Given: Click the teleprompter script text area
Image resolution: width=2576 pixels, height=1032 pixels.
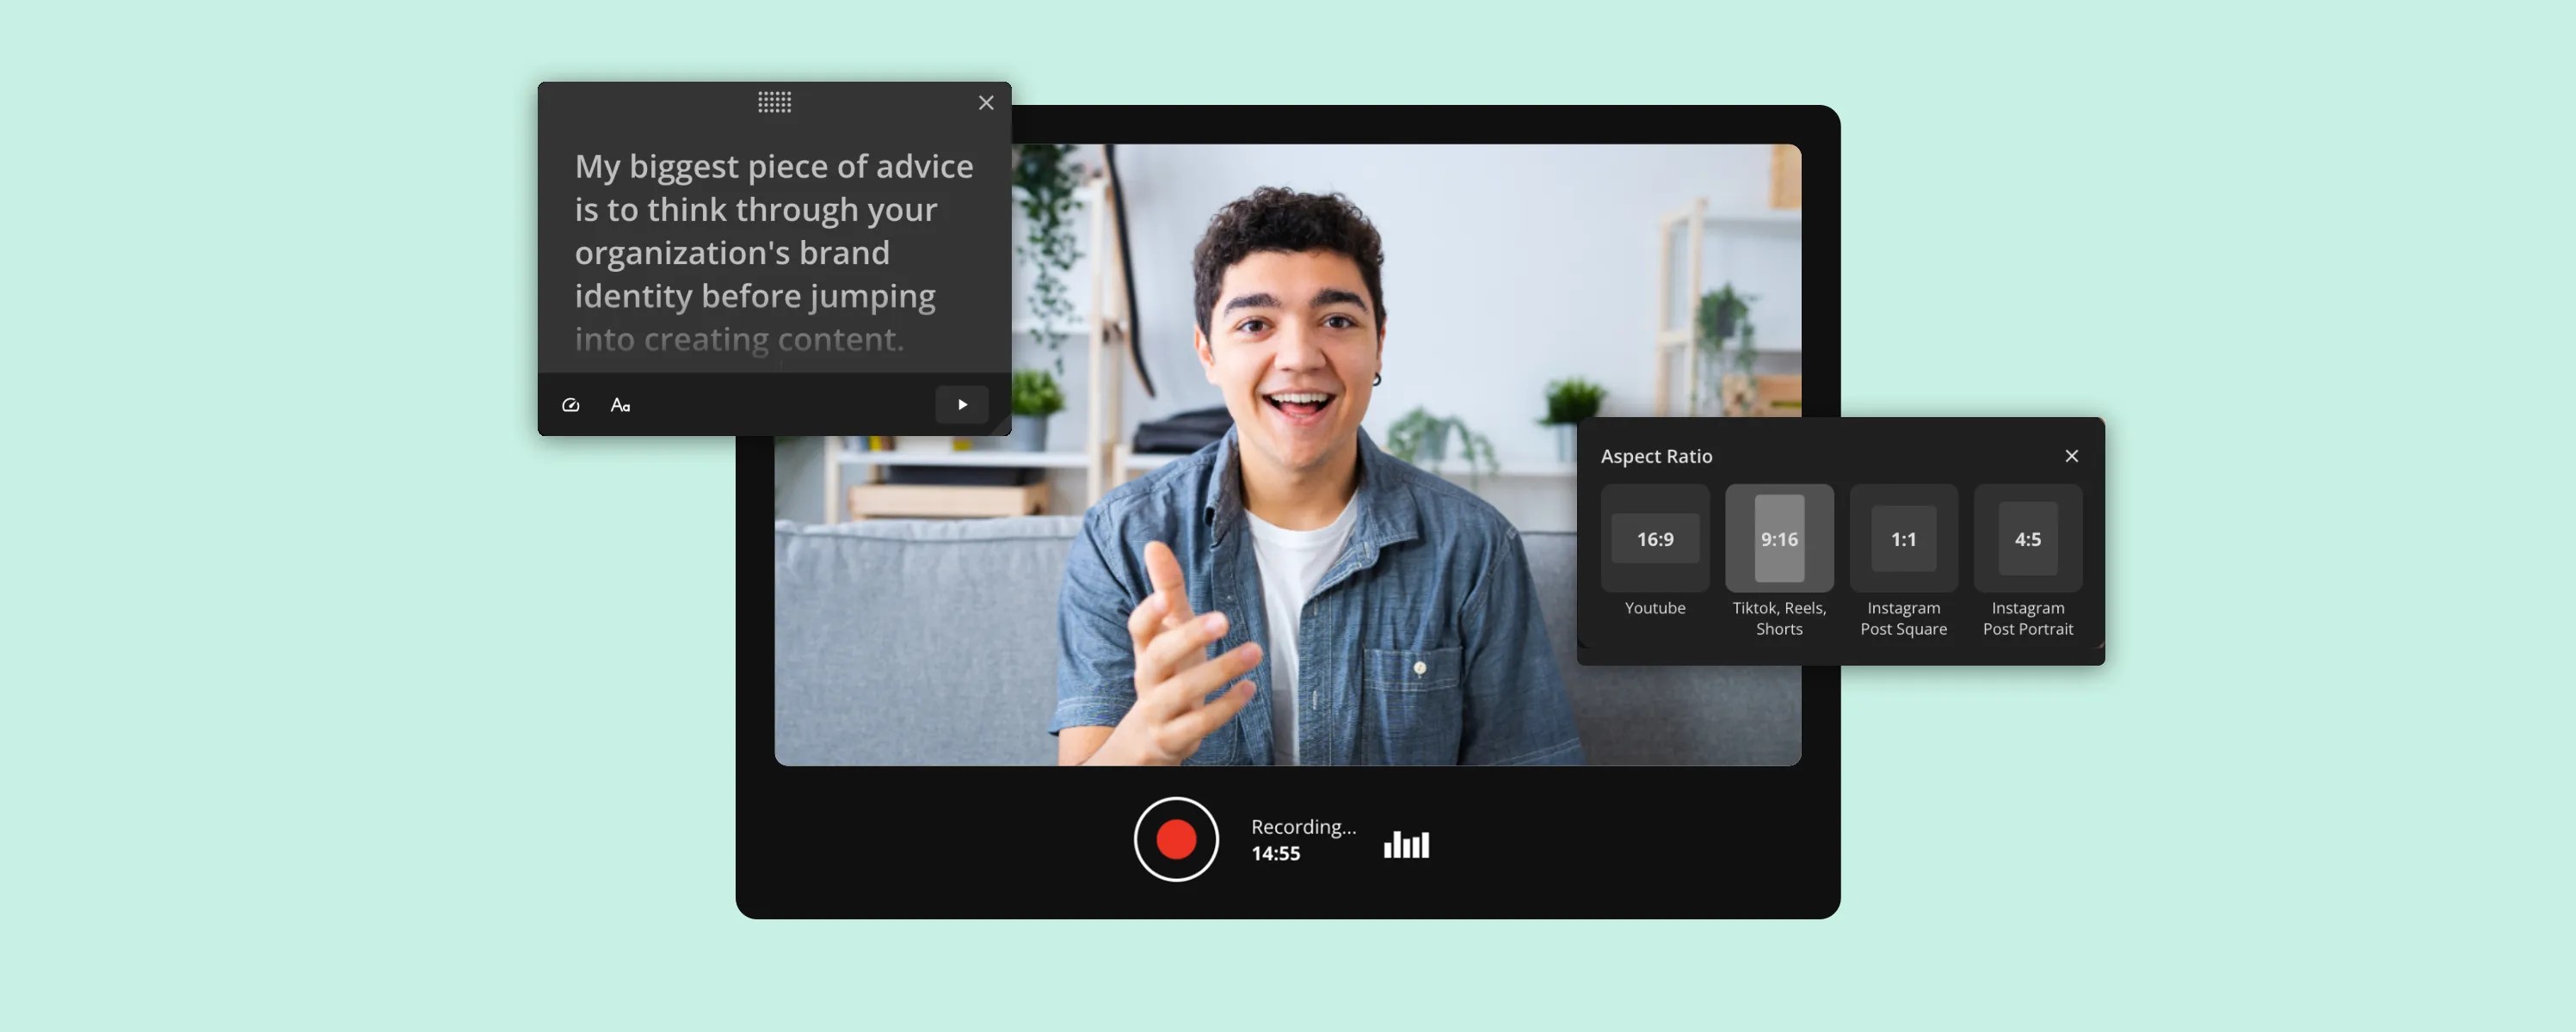Looking at the screenshot, I should pyautogui.click(x=773, y=252).
